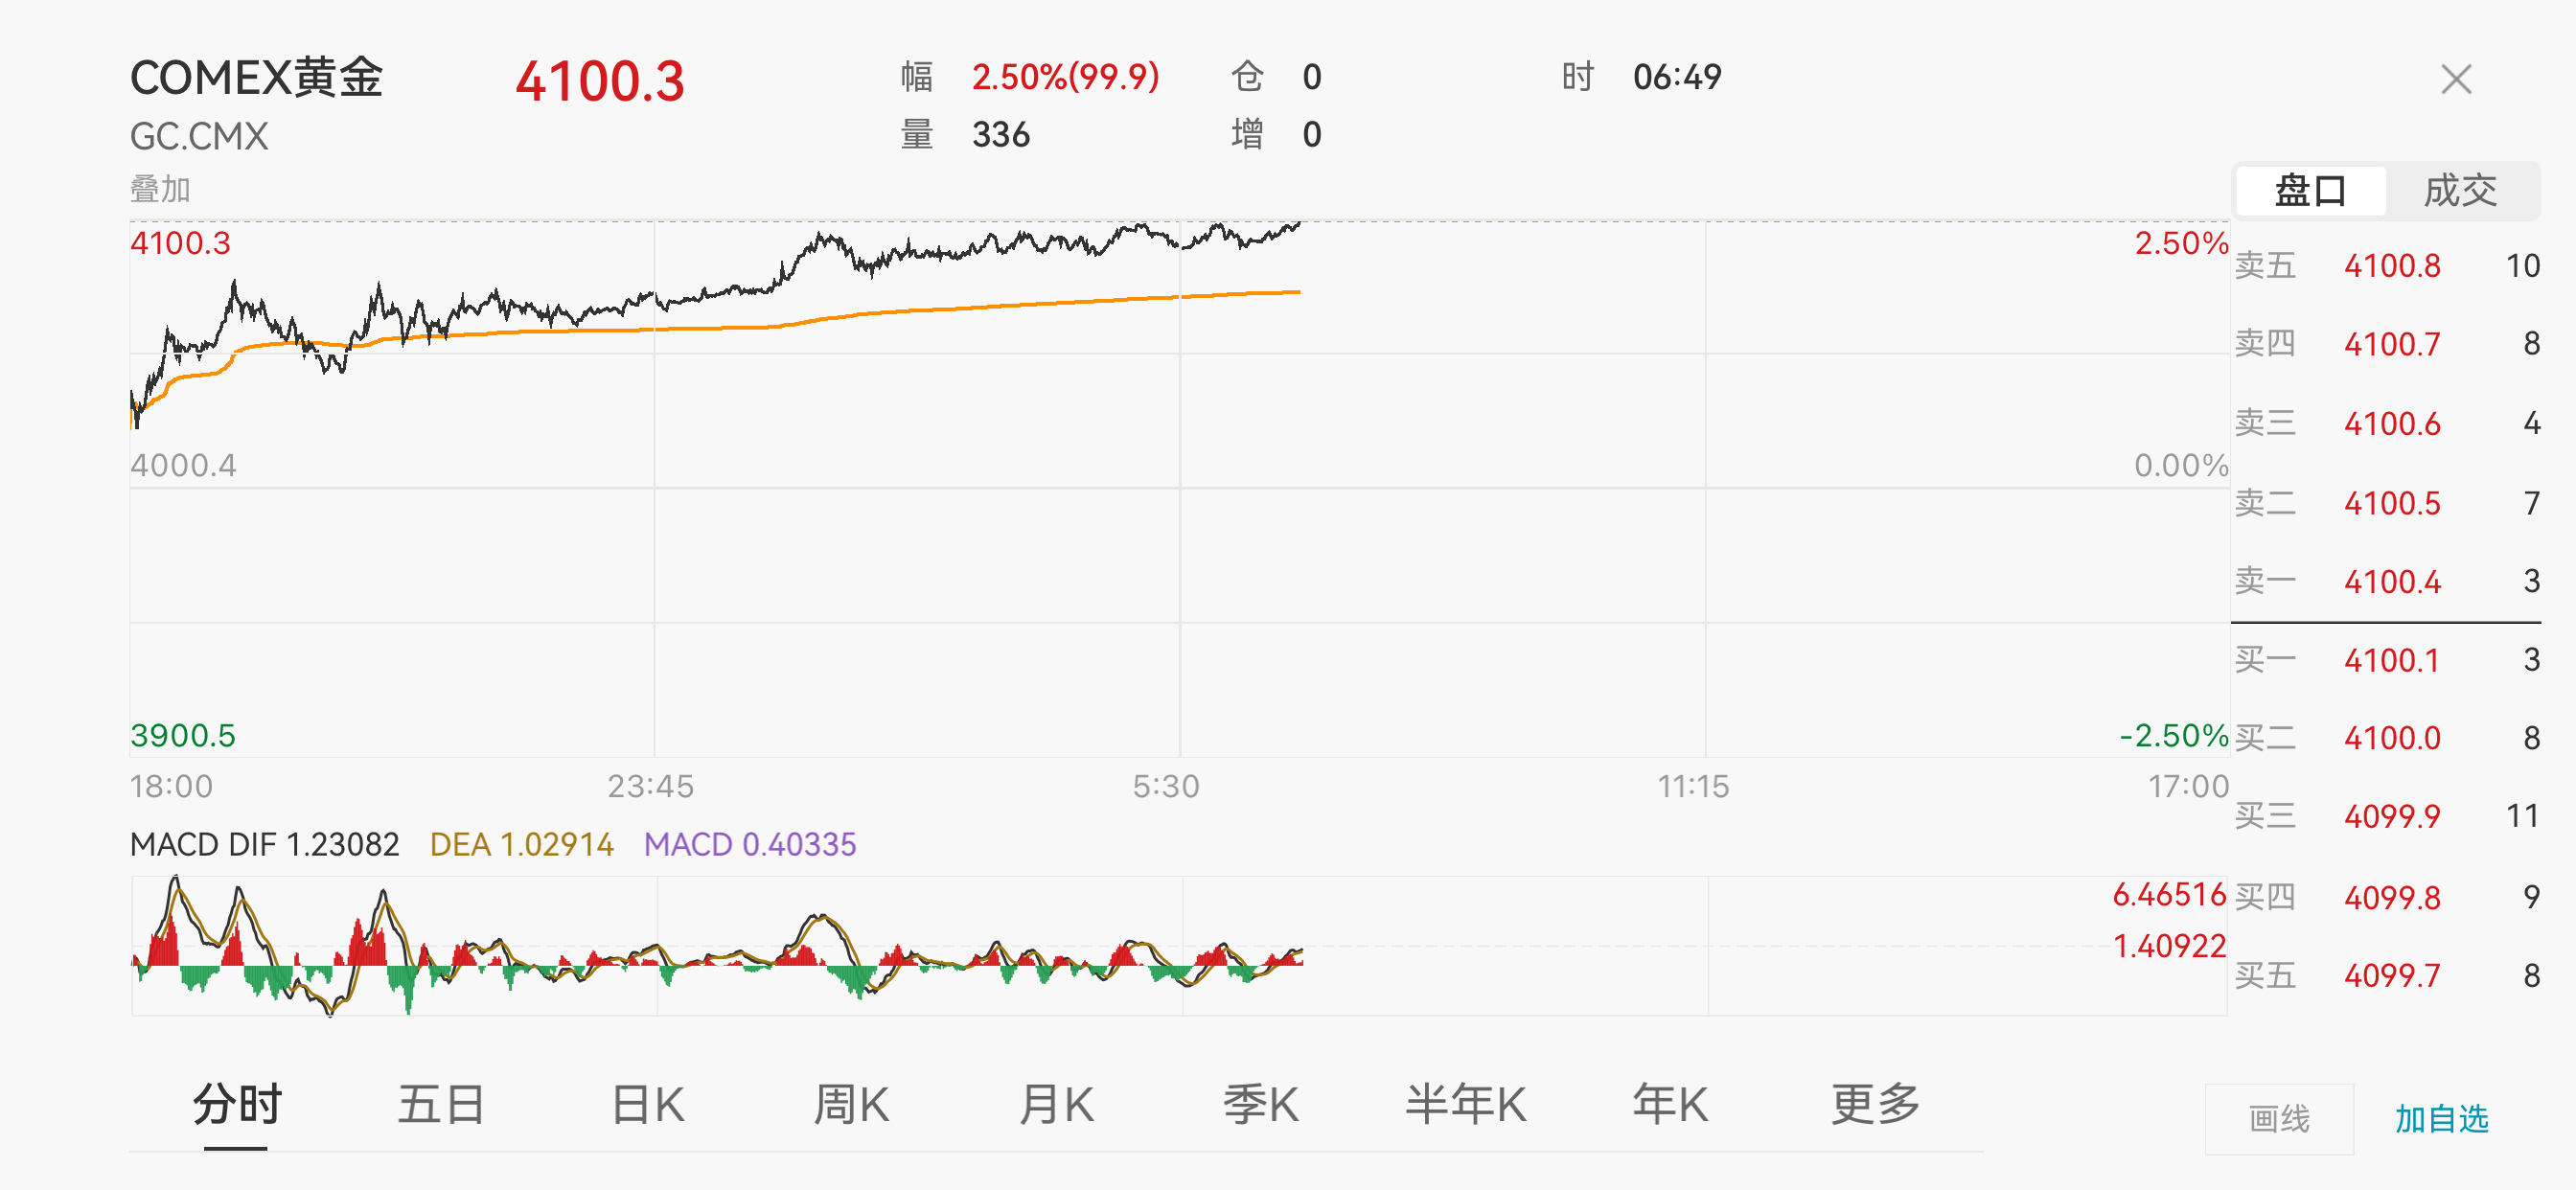Open the 月K monthly chart
Image resolution: width=2576 pixels, height=1190 pixels.
point(1056,1105)
